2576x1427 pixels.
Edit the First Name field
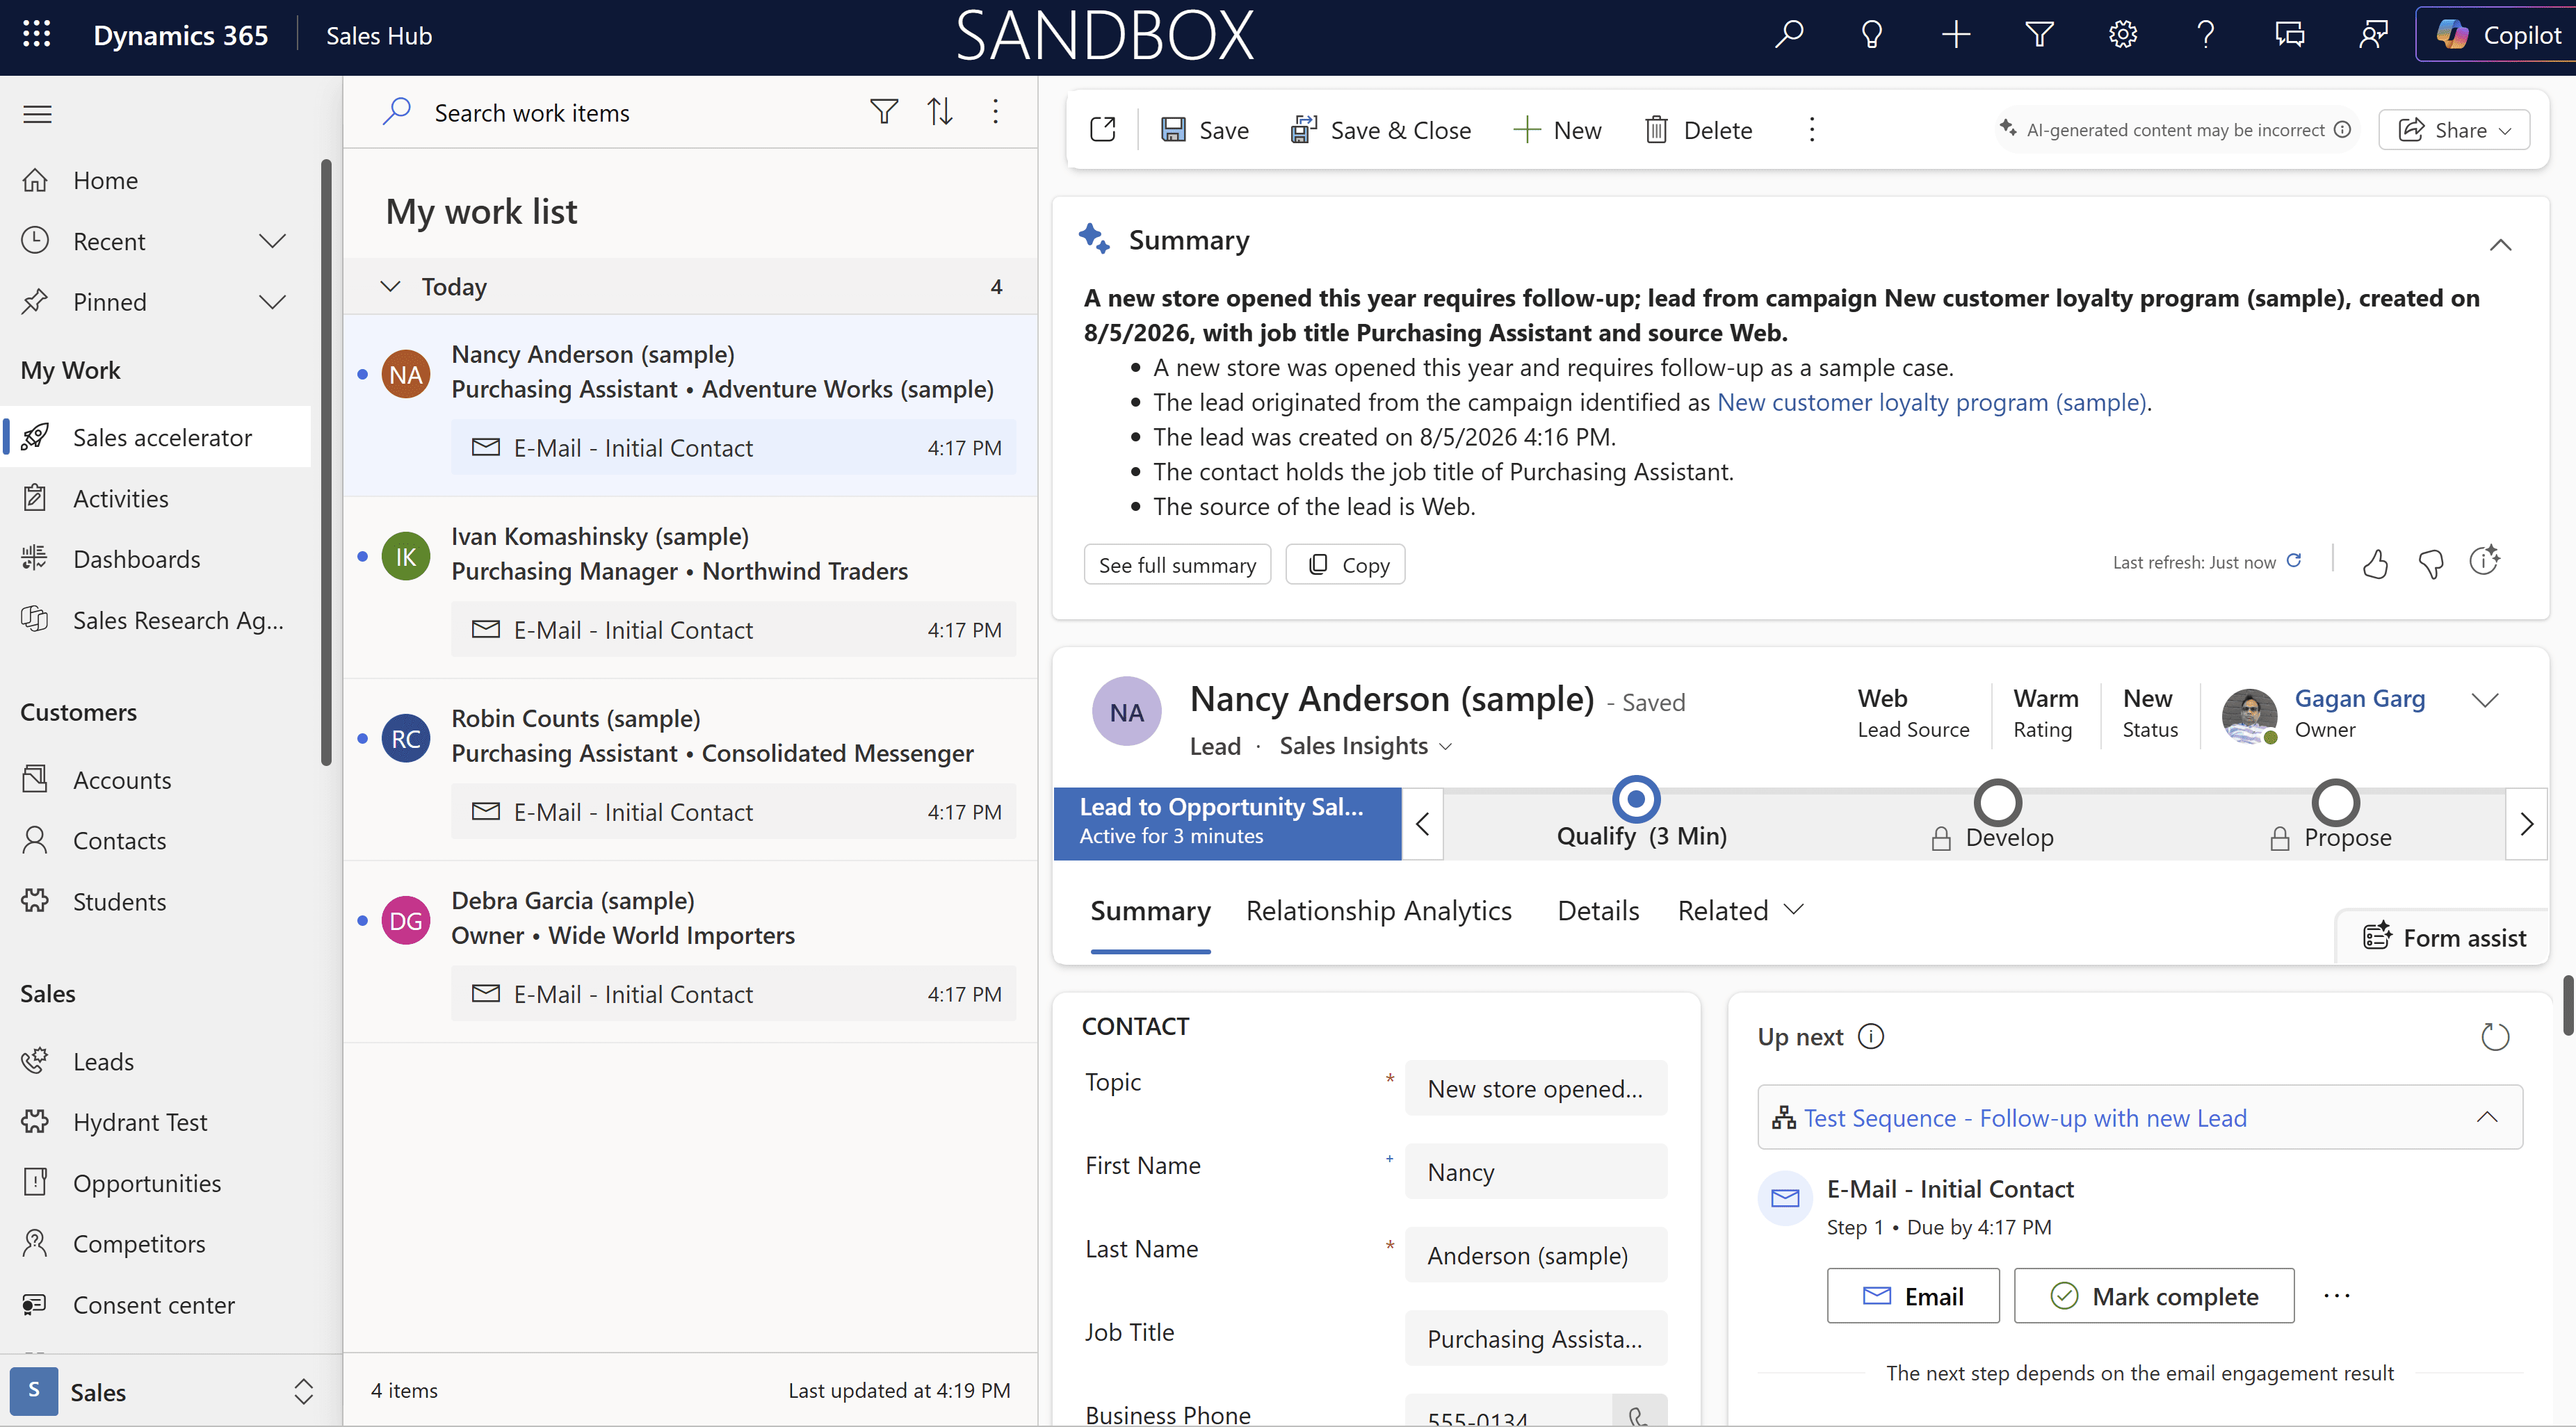click(x=1535, y=1172)
